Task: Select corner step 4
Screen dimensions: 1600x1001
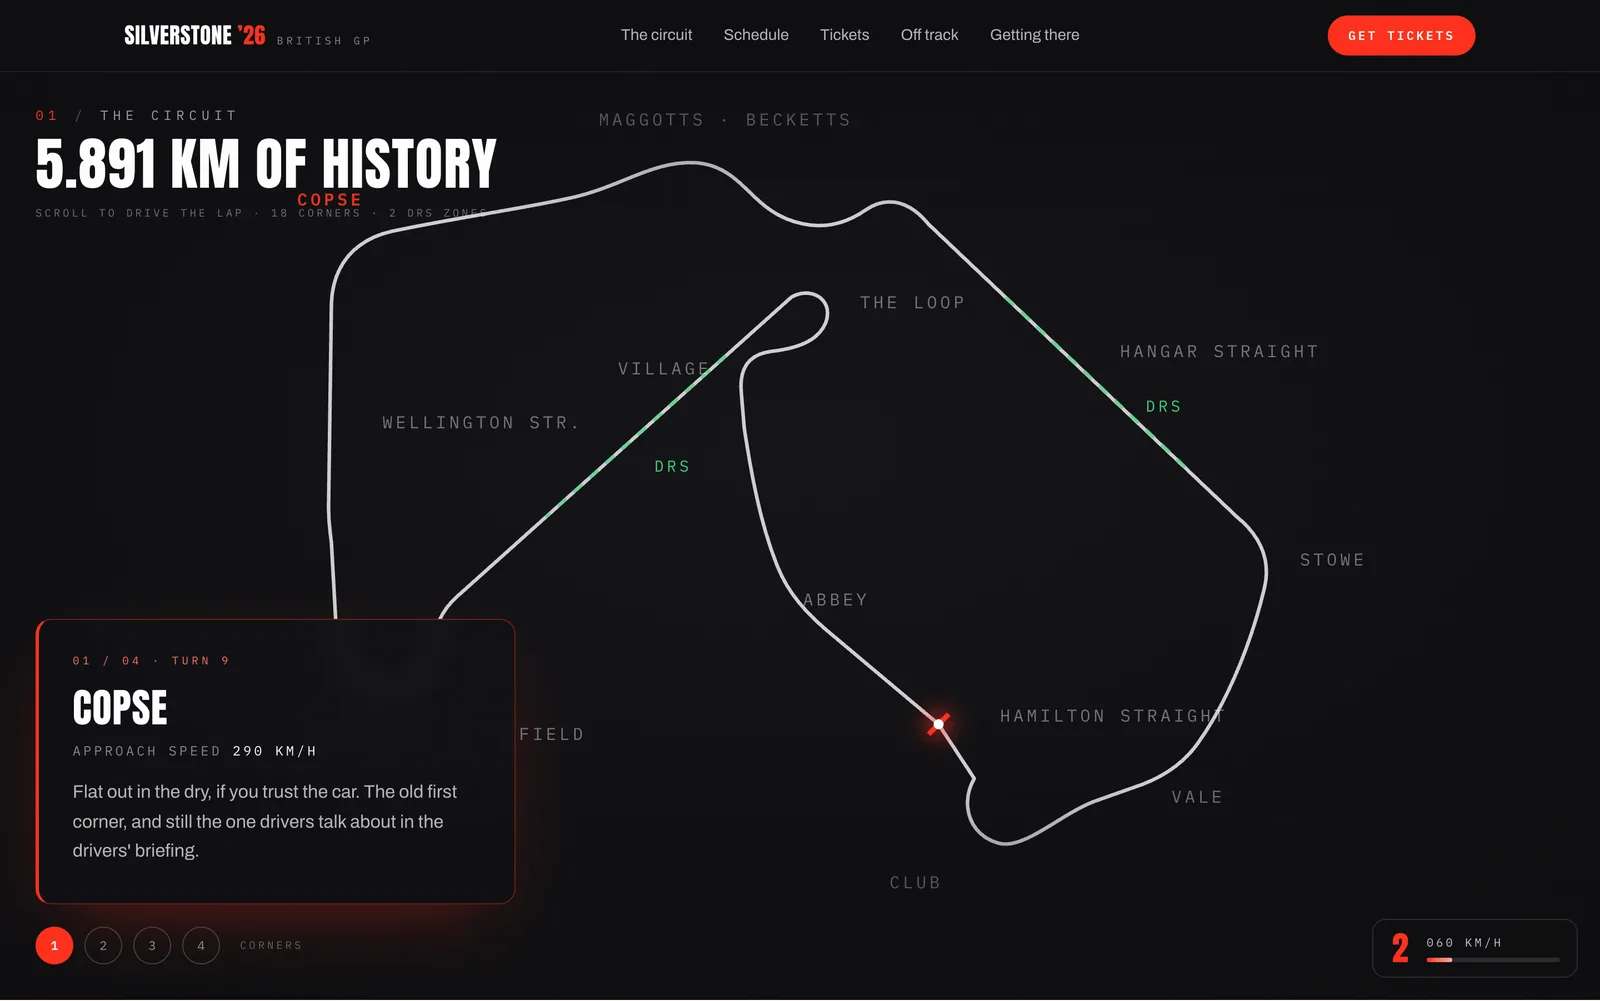Action: coord(201,945)
